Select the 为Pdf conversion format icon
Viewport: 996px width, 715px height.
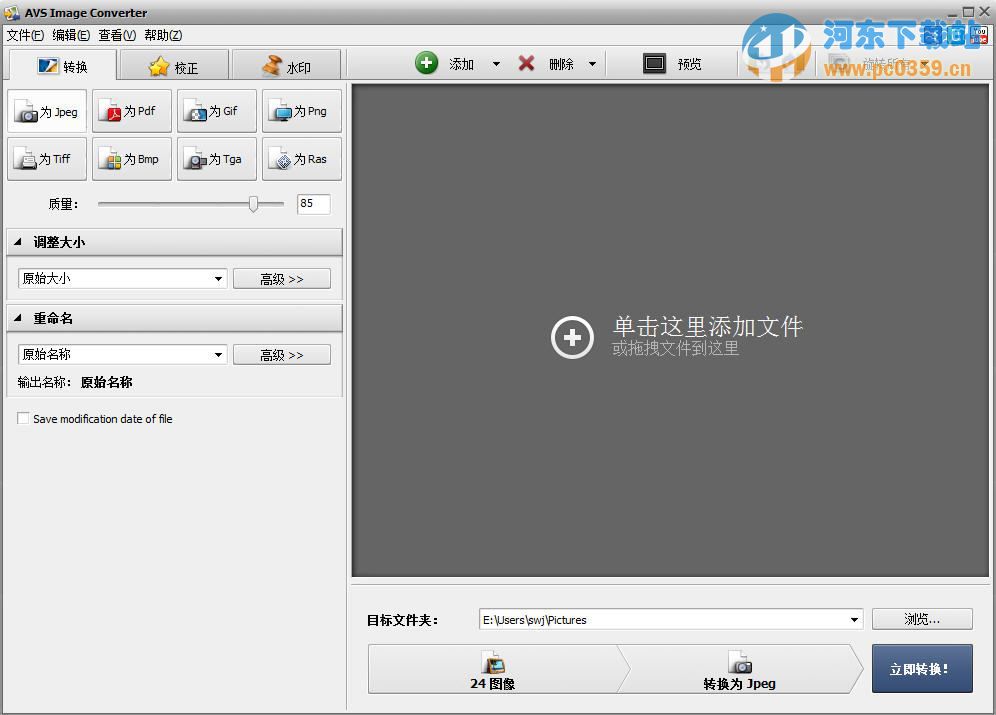[x=131, y=110]
